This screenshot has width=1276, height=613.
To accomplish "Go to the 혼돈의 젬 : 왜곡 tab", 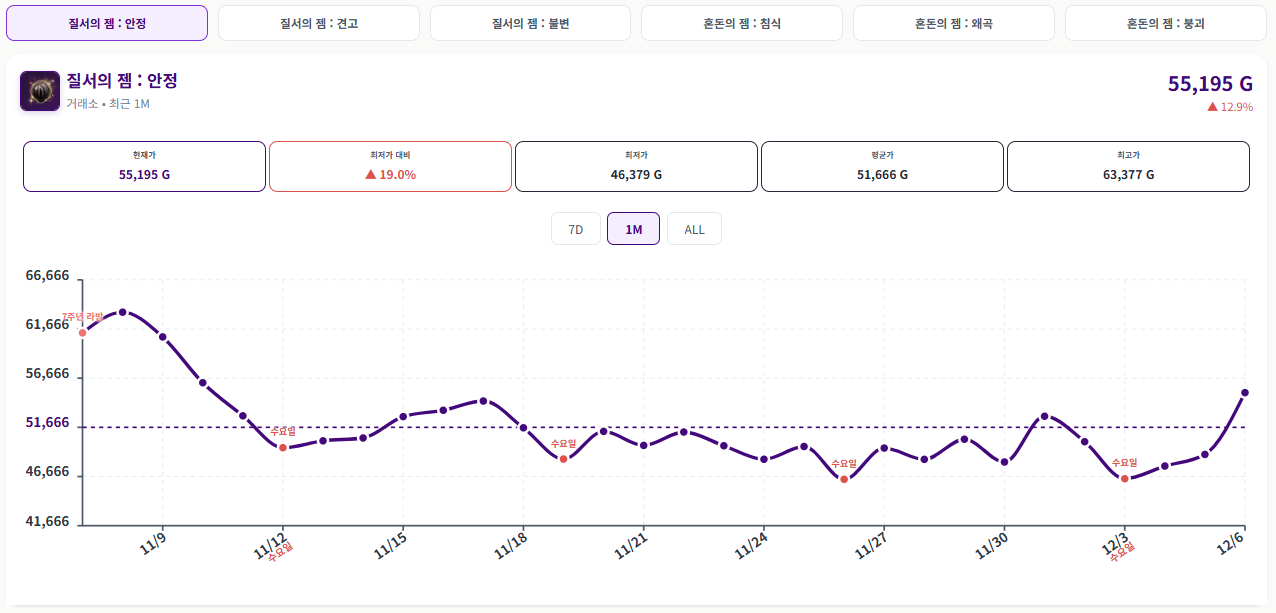I will coord(953,23).
